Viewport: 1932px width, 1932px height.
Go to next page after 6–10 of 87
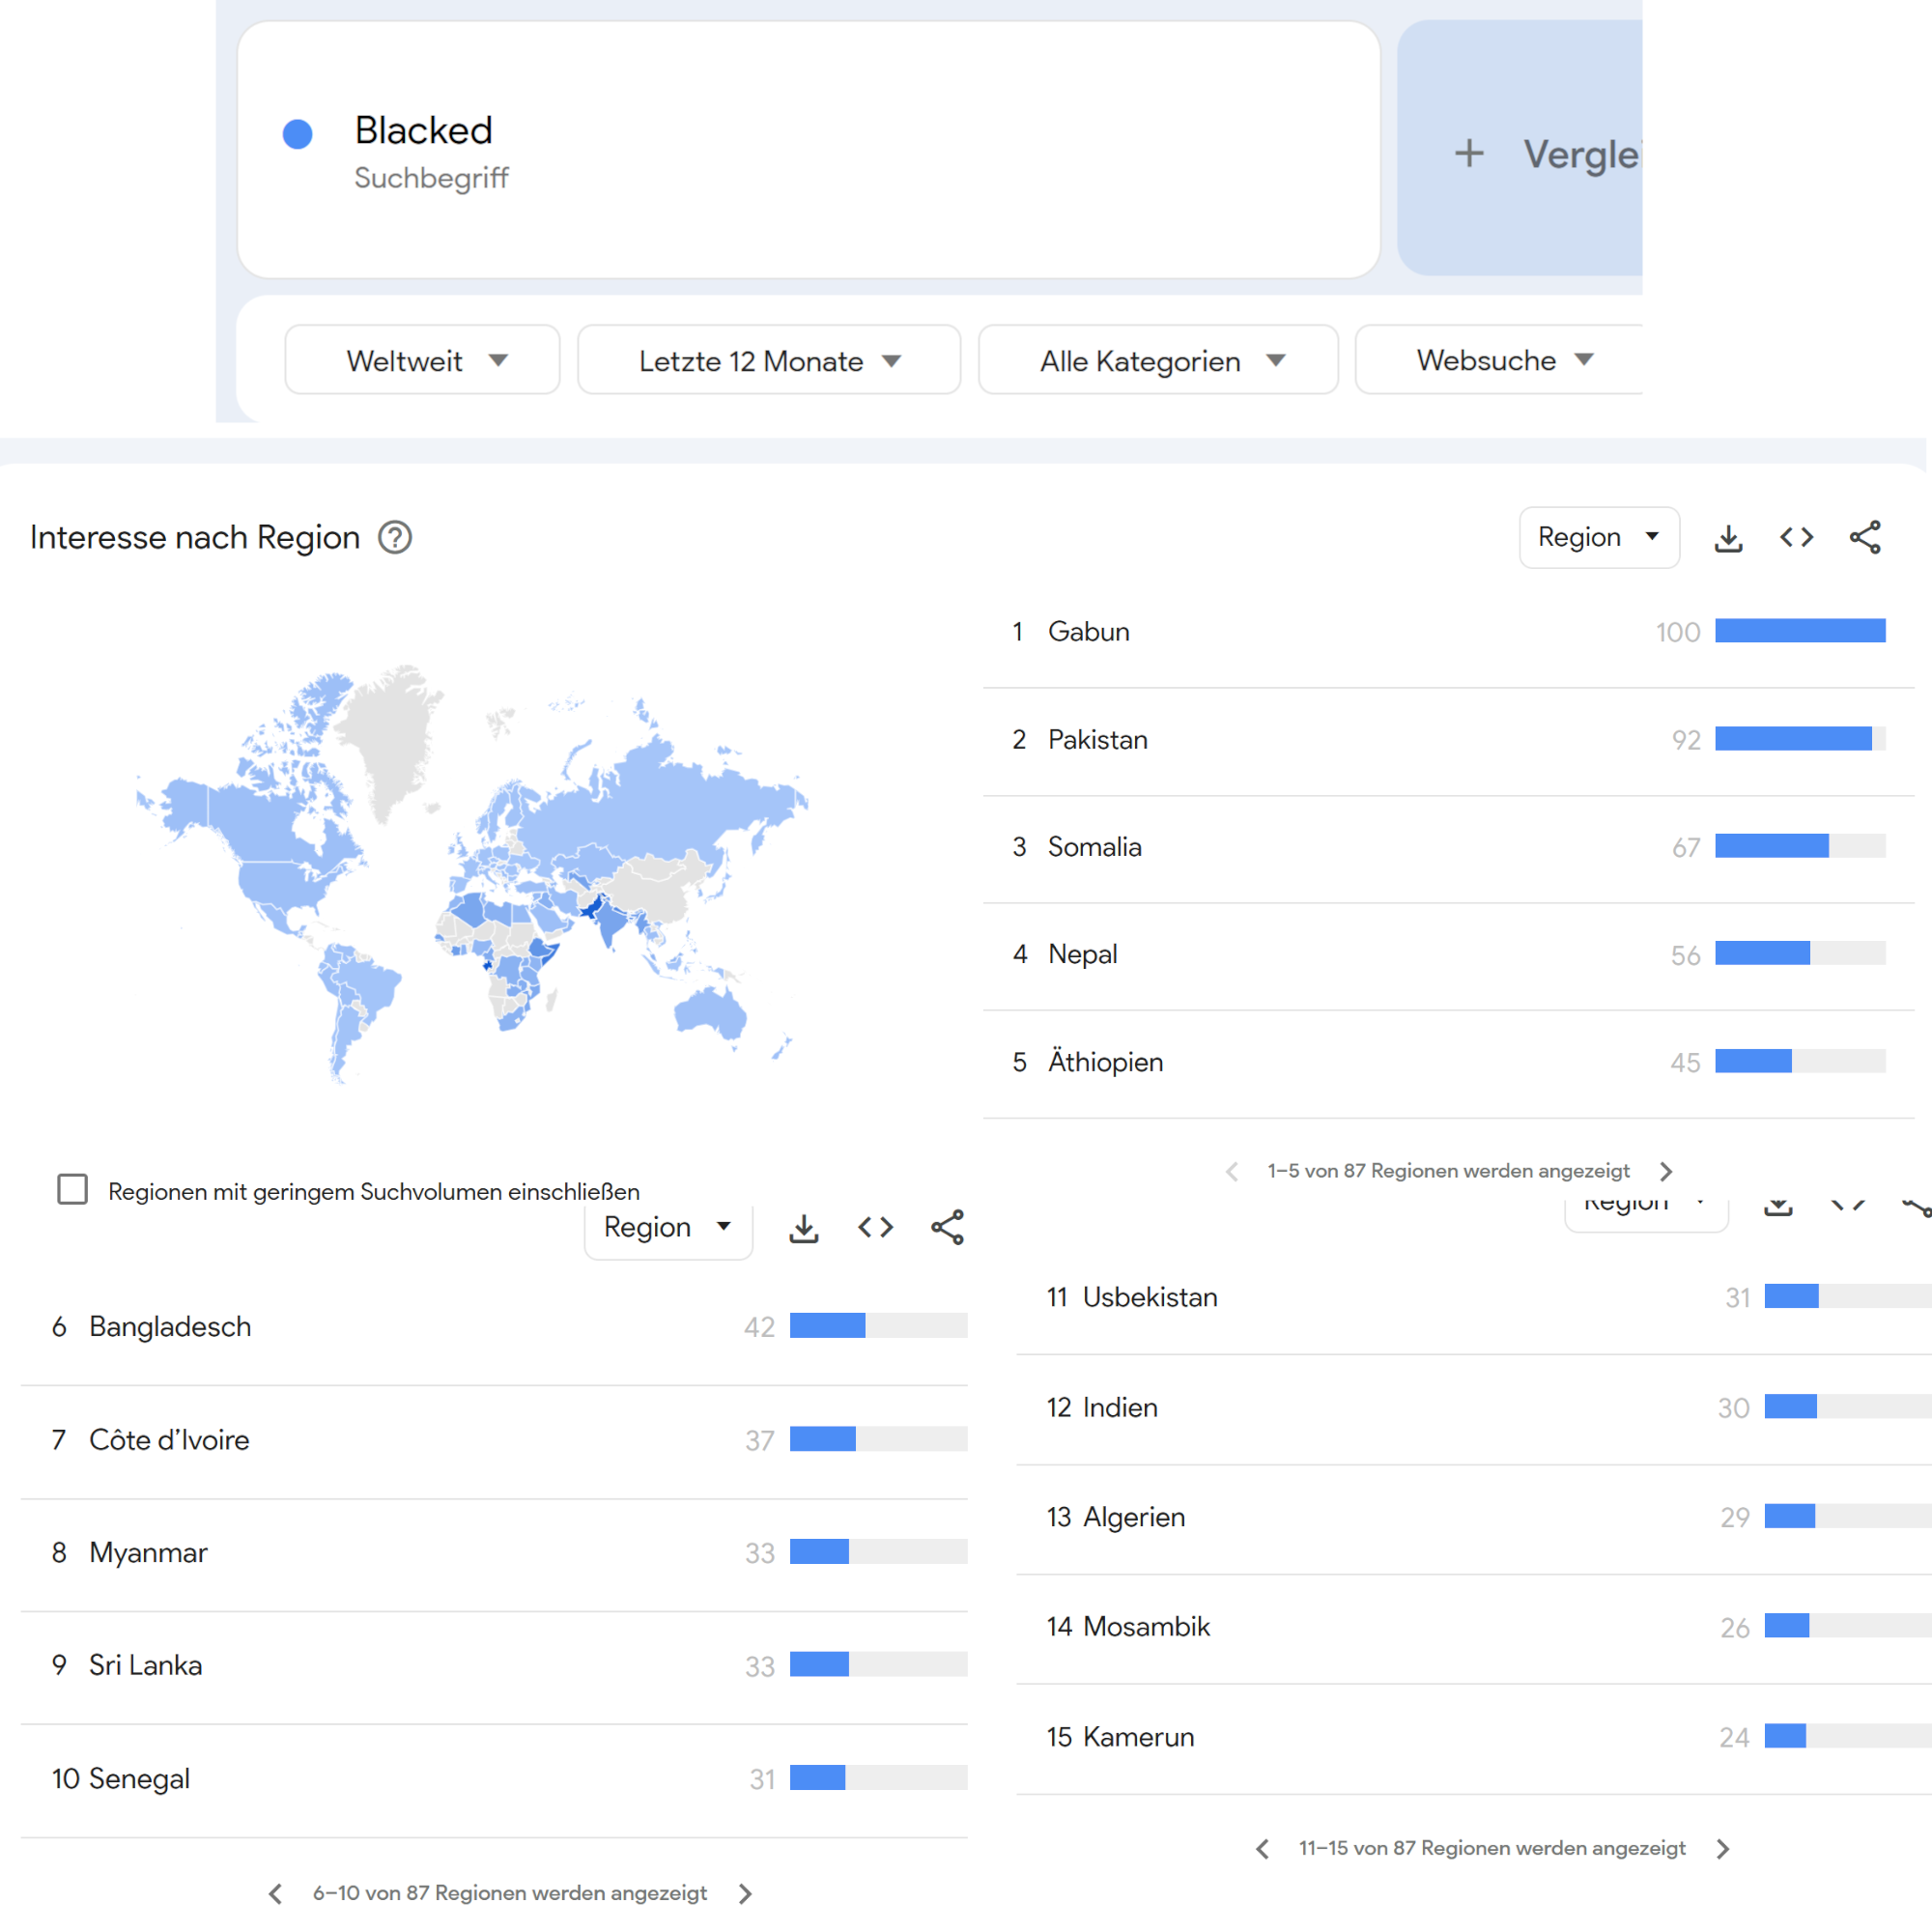pyautogui.click(x=745, y=1893)
